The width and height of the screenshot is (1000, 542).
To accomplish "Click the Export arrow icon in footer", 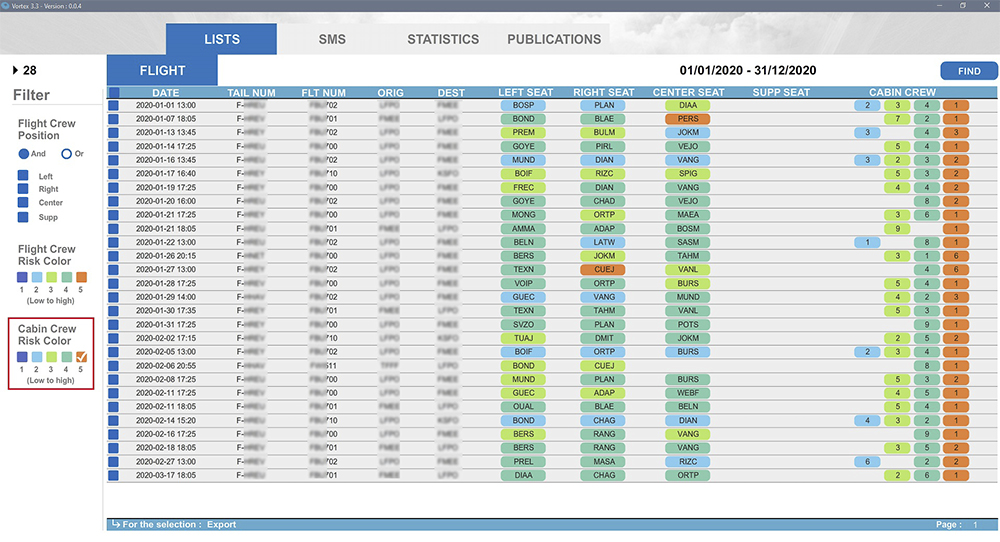I will pos(116,524).
